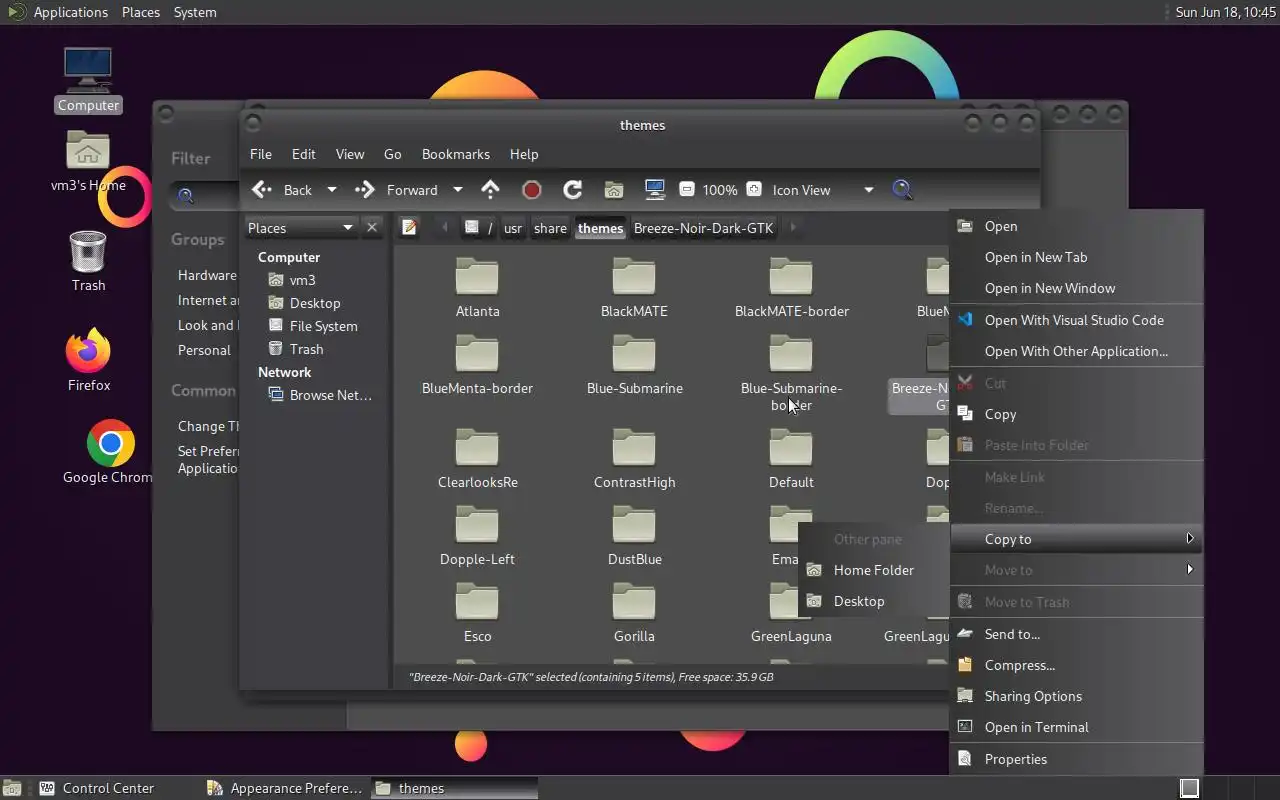Image resolution: width=1280 pixels, height=800 pixels.
Task: Click the magnifier search icon in toolbar
Action: coord(902,190)
